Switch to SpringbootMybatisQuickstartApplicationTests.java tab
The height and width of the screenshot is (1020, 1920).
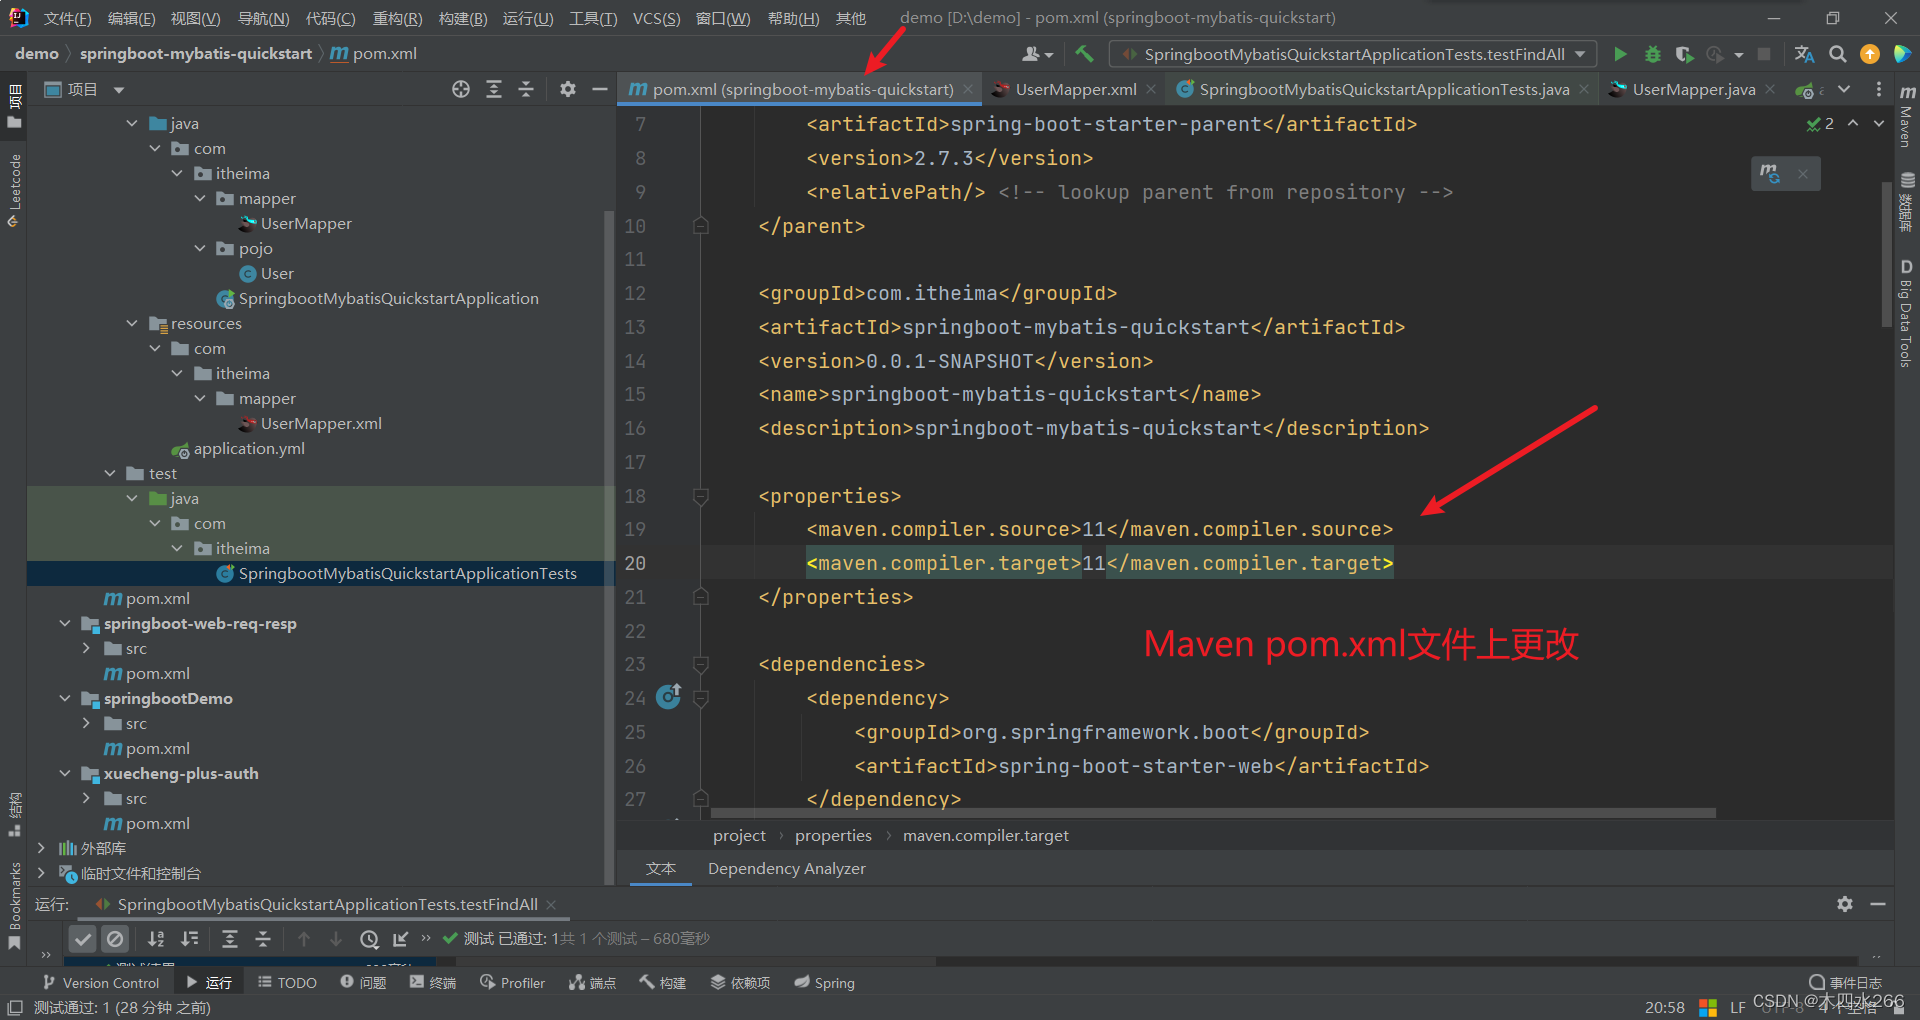point(1384,89)
